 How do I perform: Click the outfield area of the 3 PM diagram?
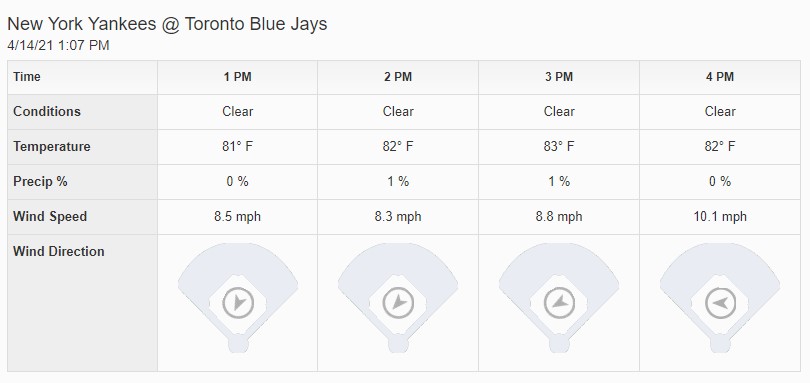pyautogui.click(x=559, y=261)
